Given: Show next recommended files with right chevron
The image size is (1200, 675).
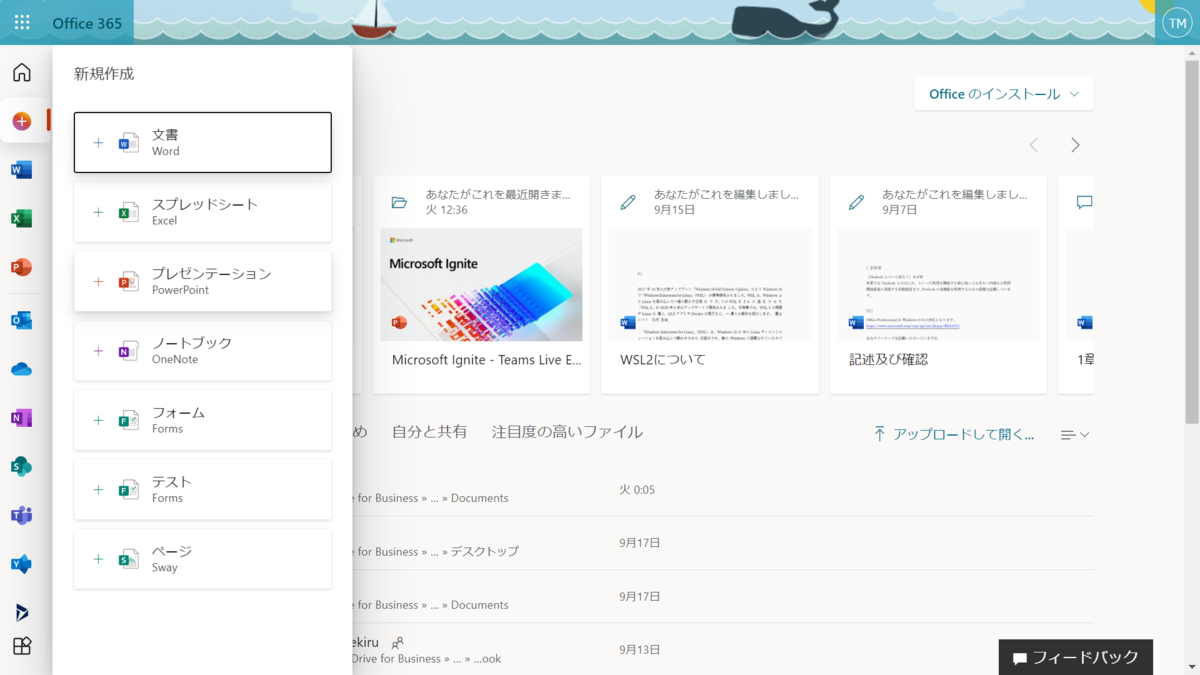Looking at the screenshot, I should coord(1075,145).
